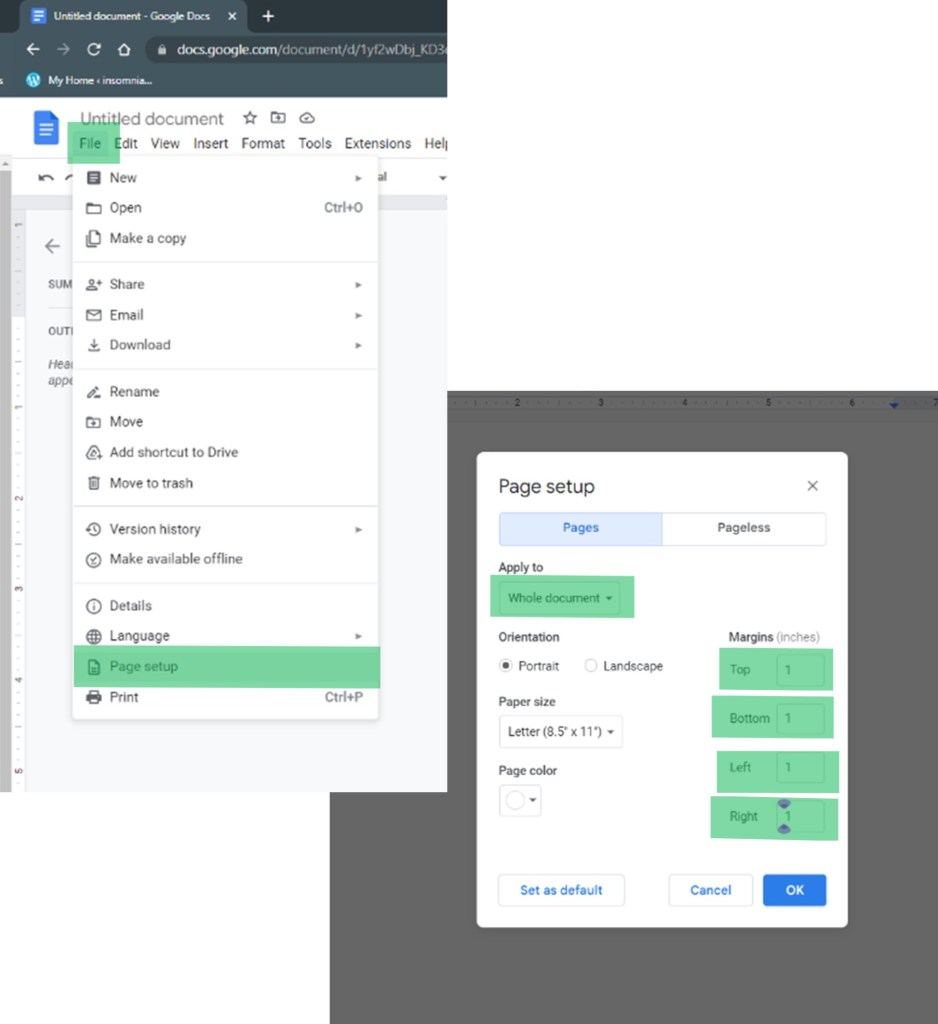The height and width of the screenshot is (1024, 938).
Task: Open the Page color swatch picker
Action: point(520,800)
